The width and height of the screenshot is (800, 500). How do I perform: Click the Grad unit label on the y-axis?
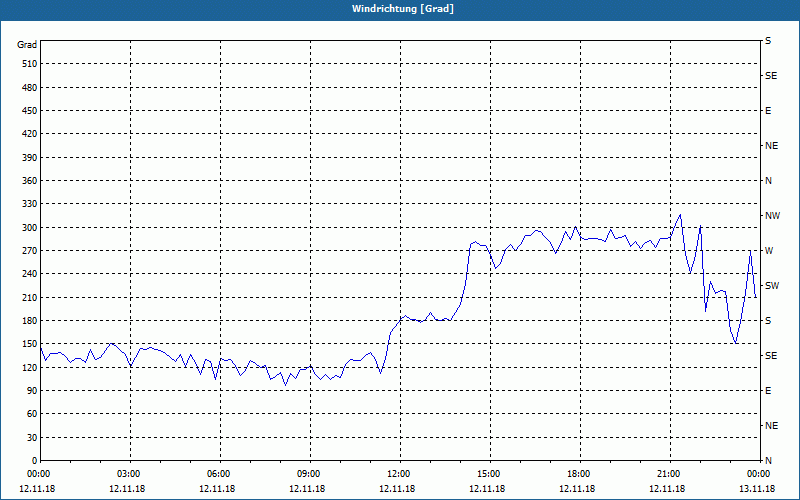27,45
